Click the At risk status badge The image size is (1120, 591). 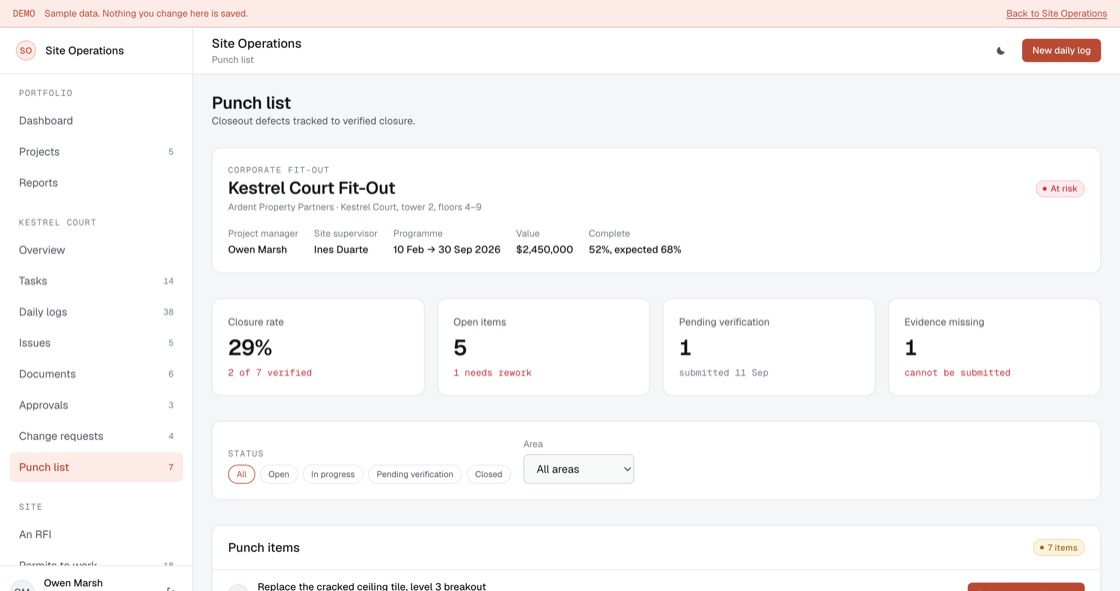1060,189
